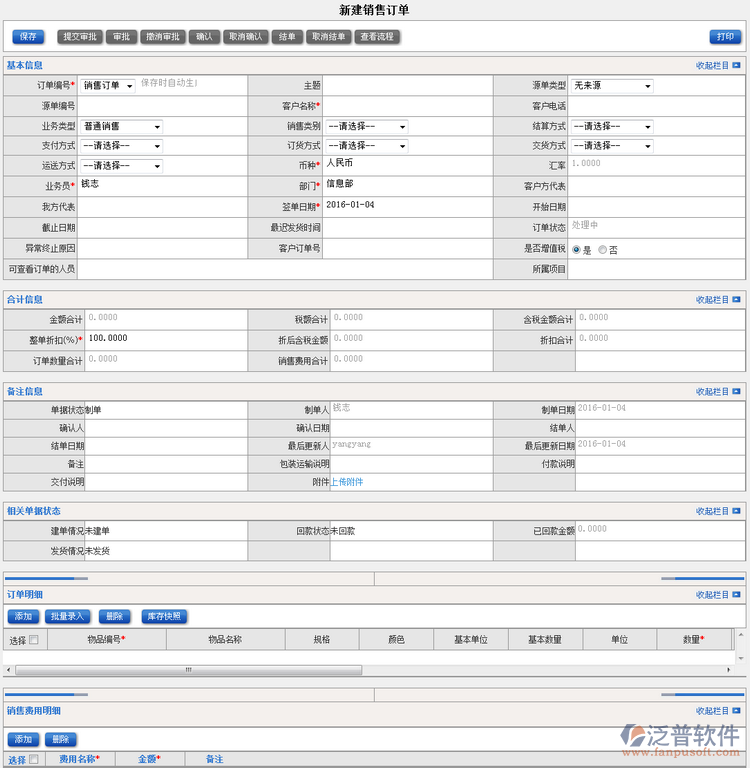Click 添加 button in 订单明细
Screen dimensions: 750x768
tap(23, 617)
